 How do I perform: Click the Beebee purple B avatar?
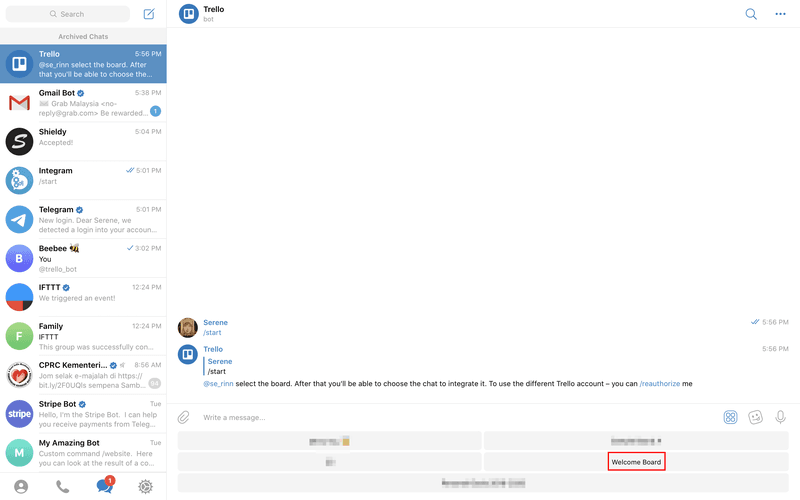(19, 258)
